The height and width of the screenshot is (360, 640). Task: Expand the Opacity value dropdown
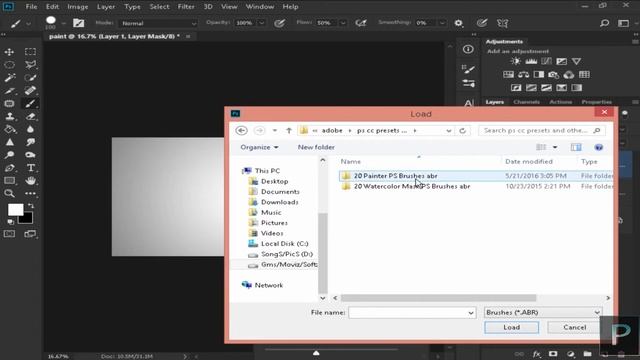[262, 23]
